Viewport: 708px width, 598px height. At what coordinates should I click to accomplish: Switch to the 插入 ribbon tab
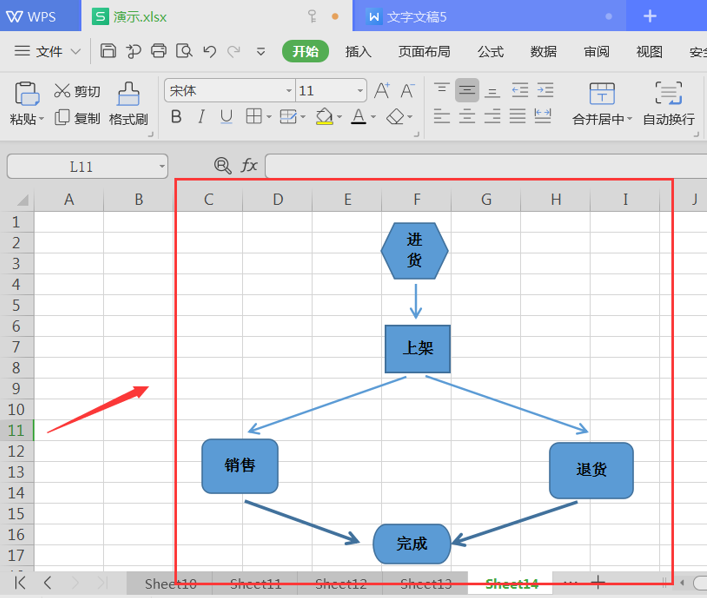358,51
